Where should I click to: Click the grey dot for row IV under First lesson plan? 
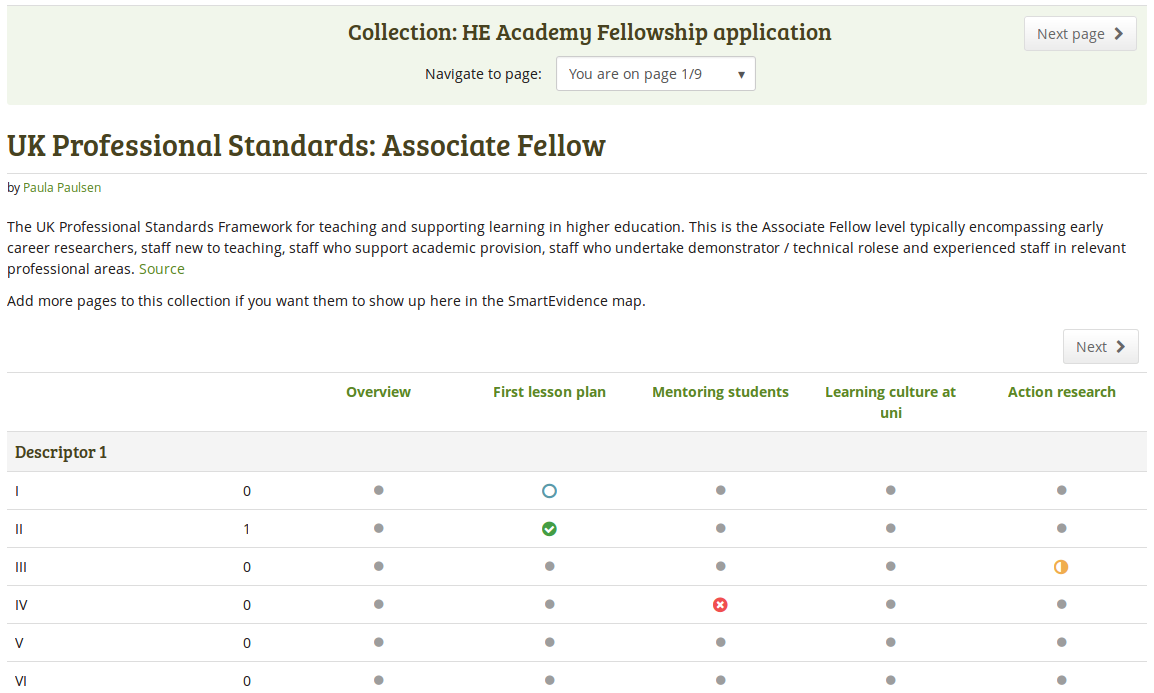(x=550, y=604)
